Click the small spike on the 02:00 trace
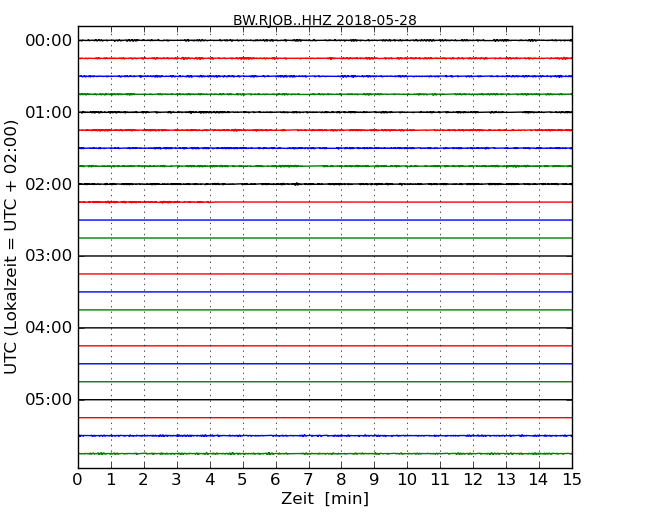Viewport: 650px width, 520px height. pos(296,184)
